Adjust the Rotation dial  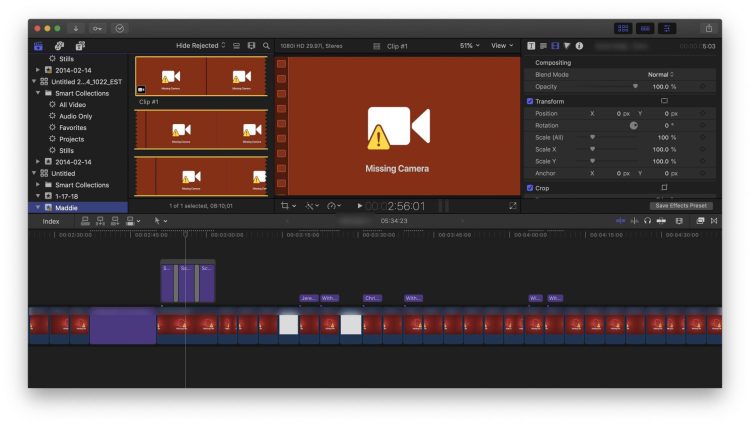pyautogui.click(x=633, y=125)
